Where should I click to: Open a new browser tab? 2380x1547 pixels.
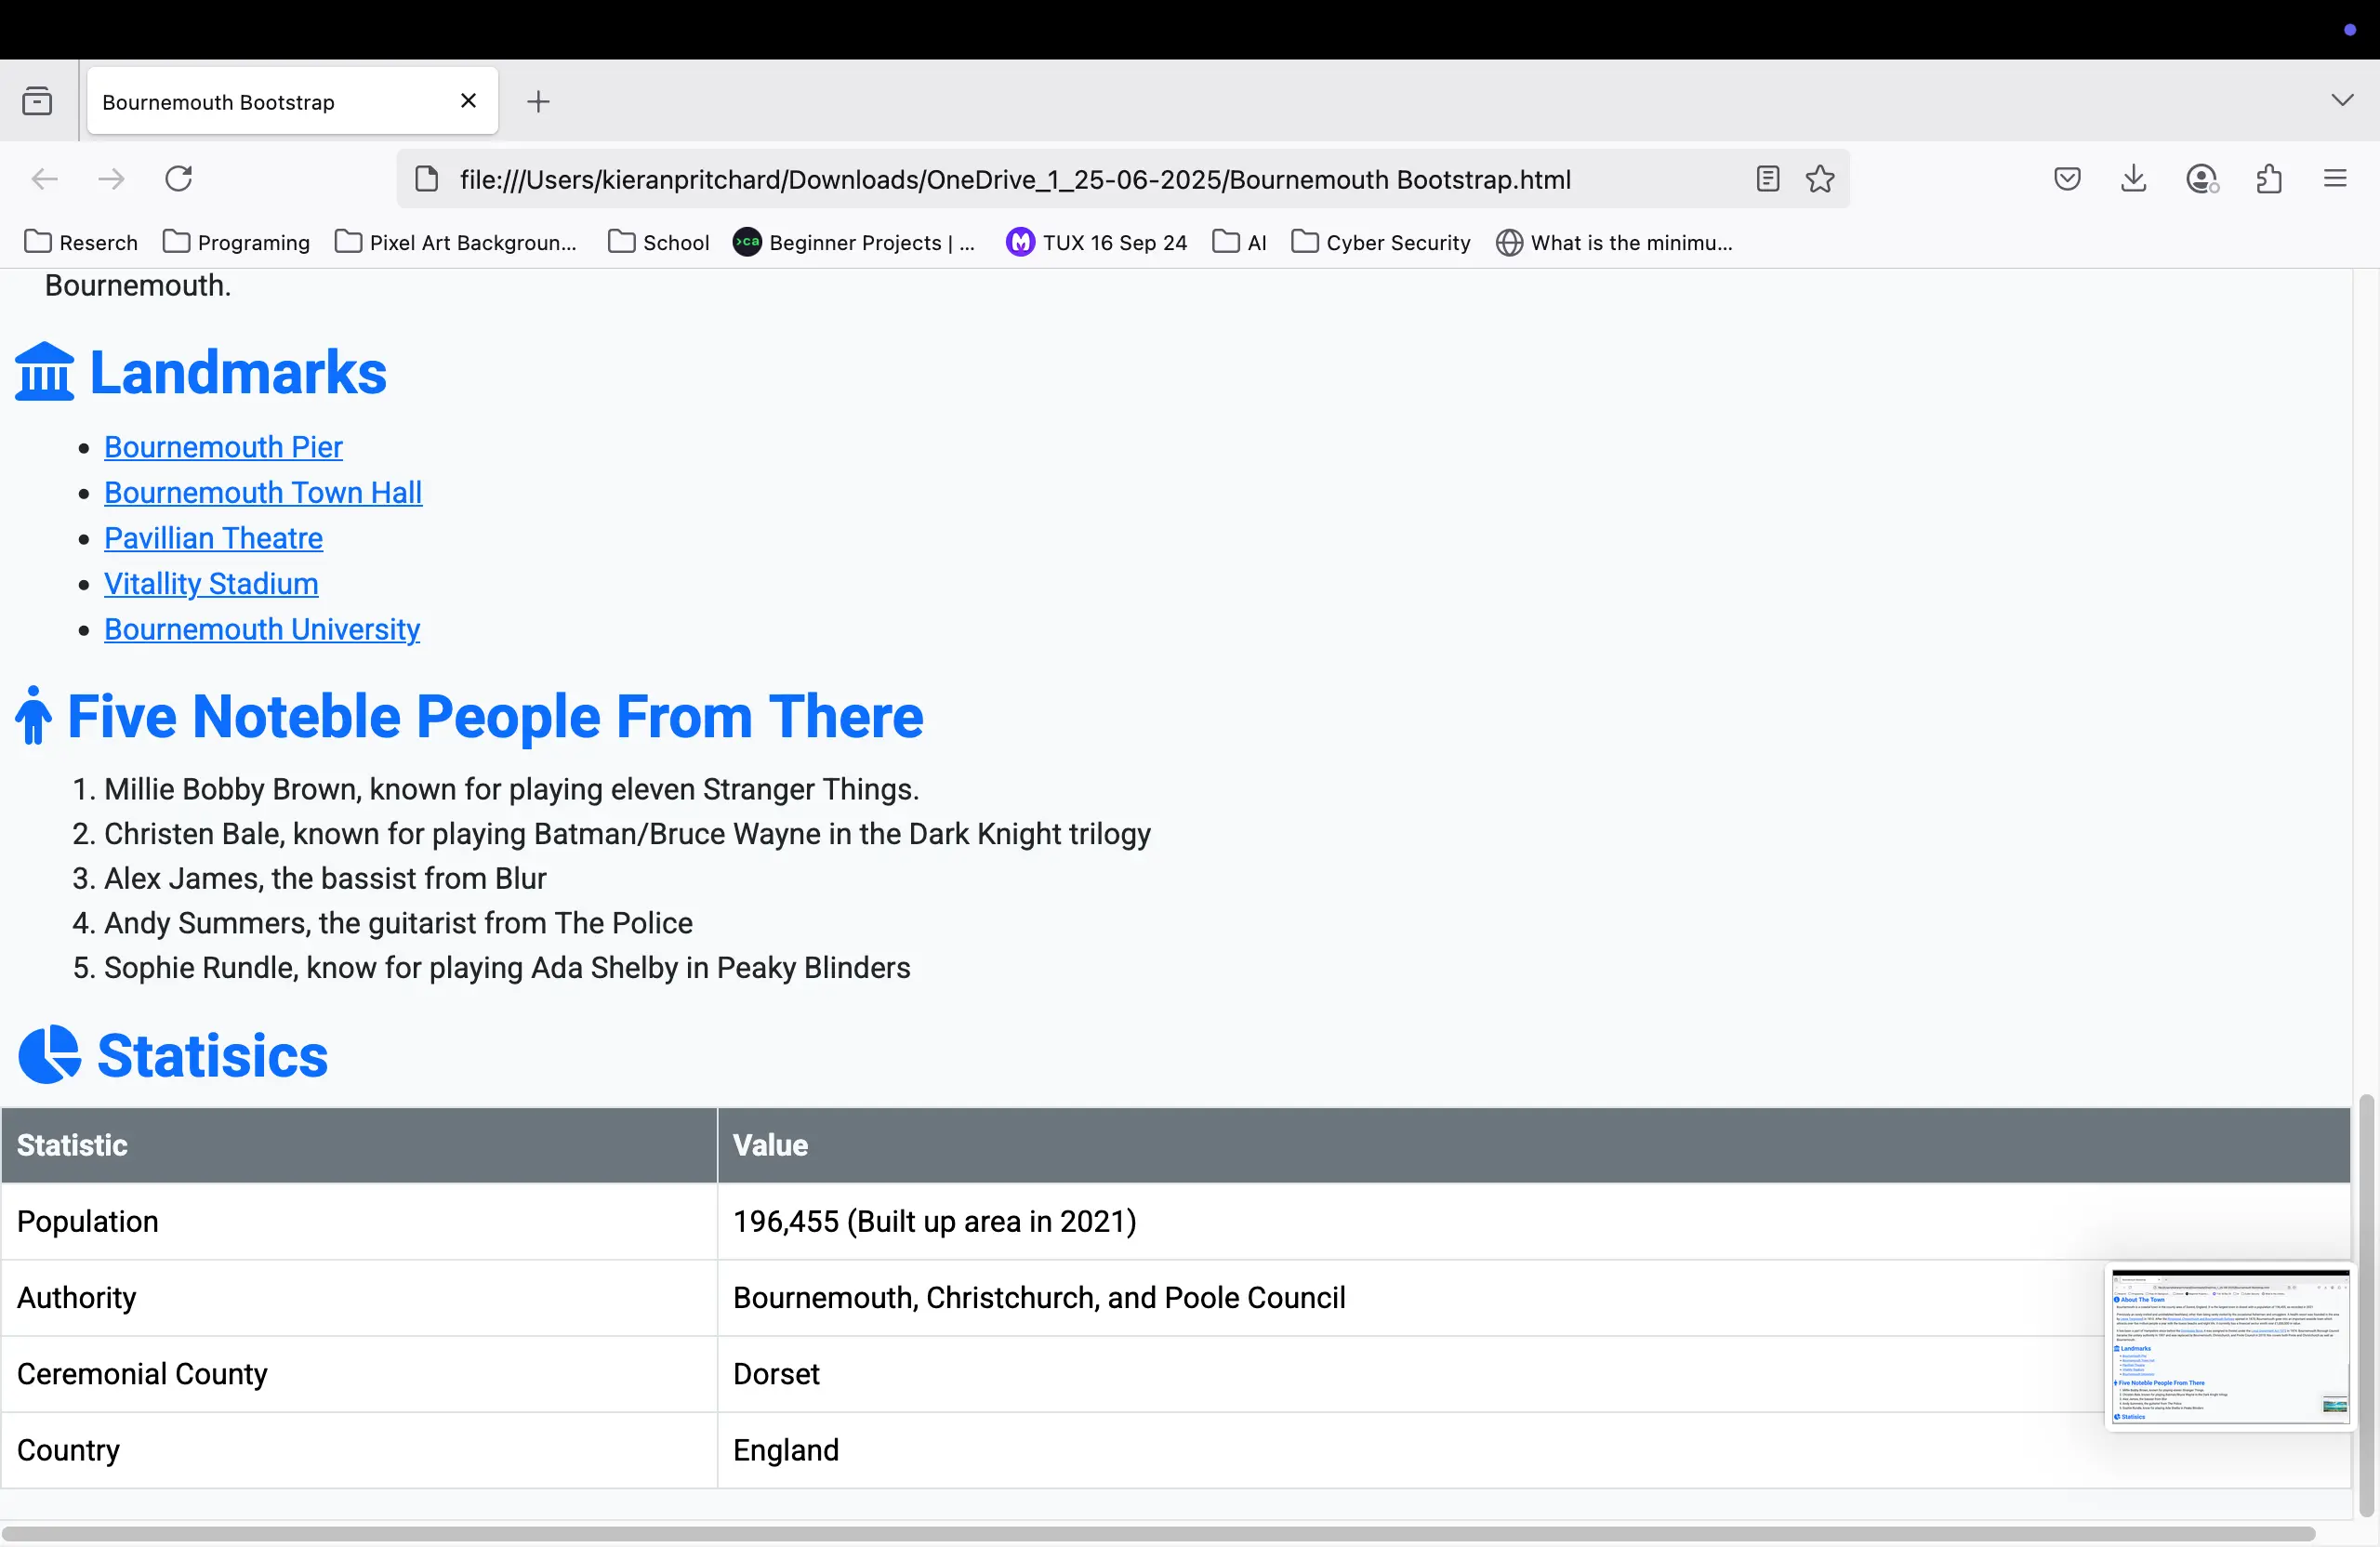point(538,101)
